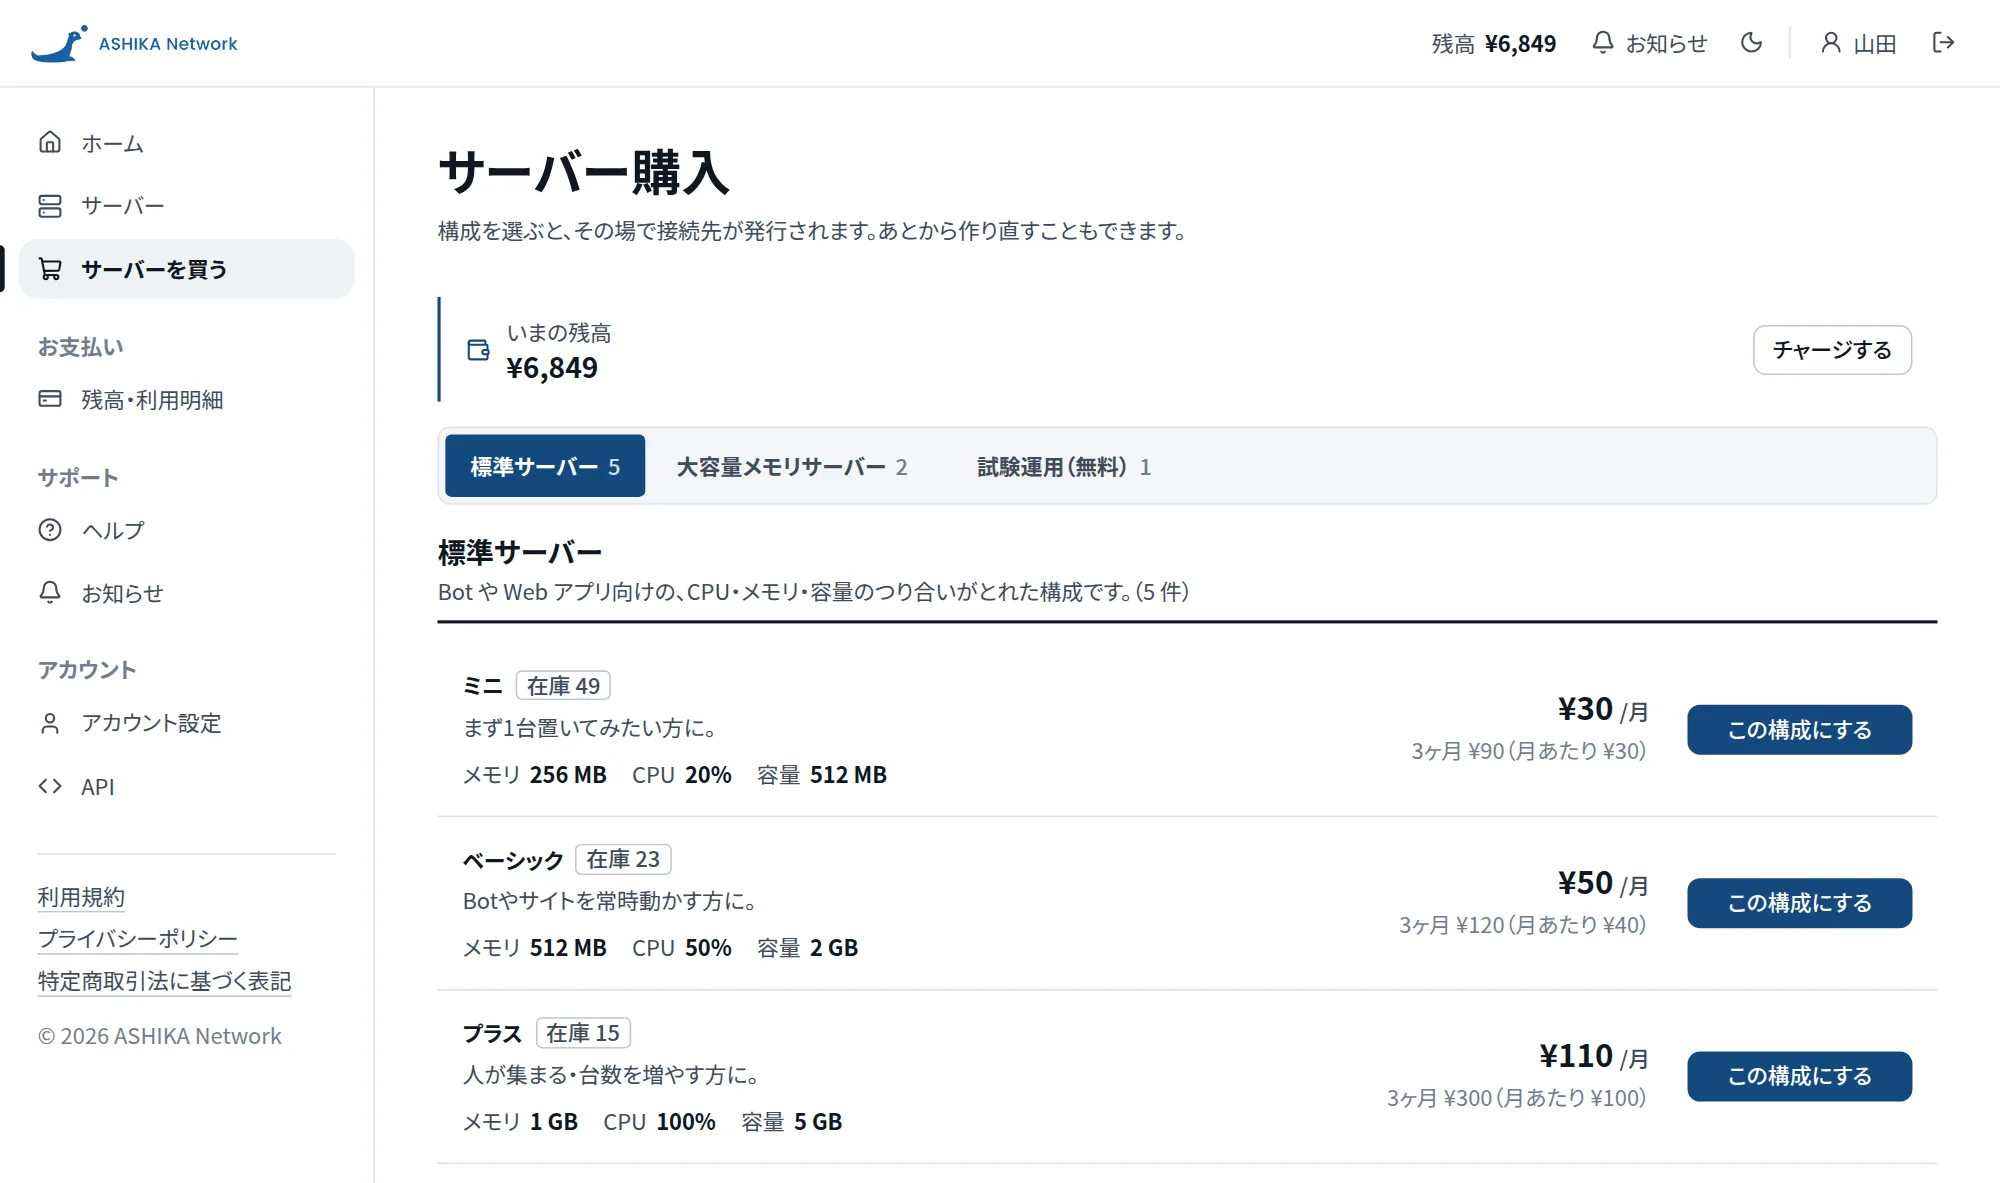This screenshot has height=1183, width=2000.
Task: Click CPU 50% spec in ベーシック
Action: [x=682, y=948]
